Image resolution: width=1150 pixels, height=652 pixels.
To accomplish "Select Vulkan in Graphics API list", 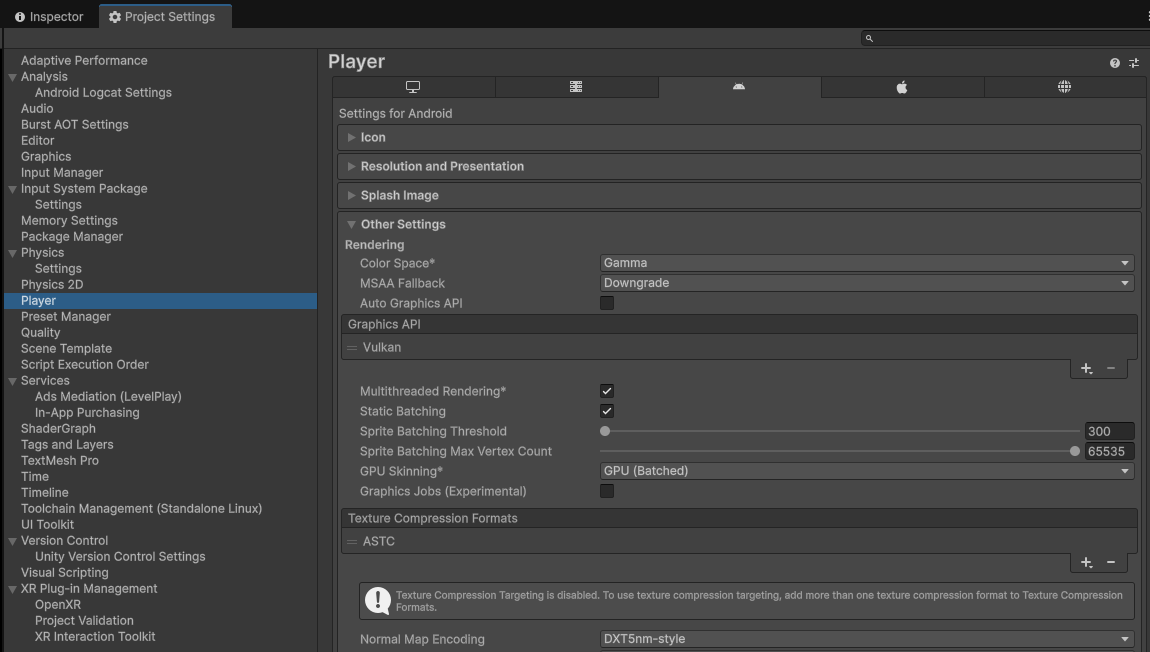I will (x=739, y=348).
